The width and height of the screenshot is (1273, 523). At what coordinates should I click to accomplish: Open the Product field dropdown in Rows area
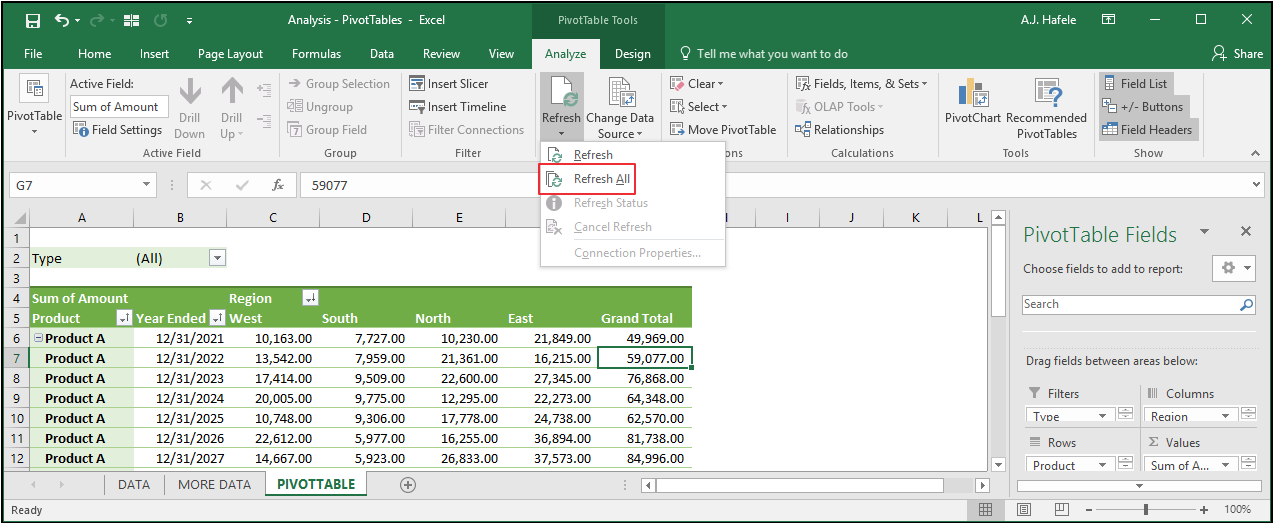point(1103,465)
